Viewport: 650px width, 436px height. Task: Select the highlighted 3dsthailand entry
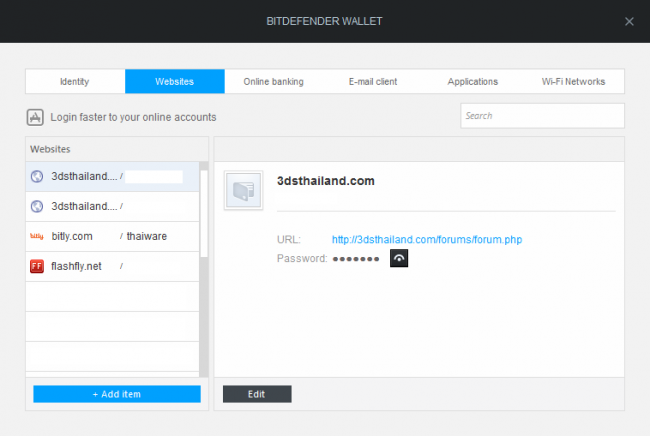coord(112,177)
